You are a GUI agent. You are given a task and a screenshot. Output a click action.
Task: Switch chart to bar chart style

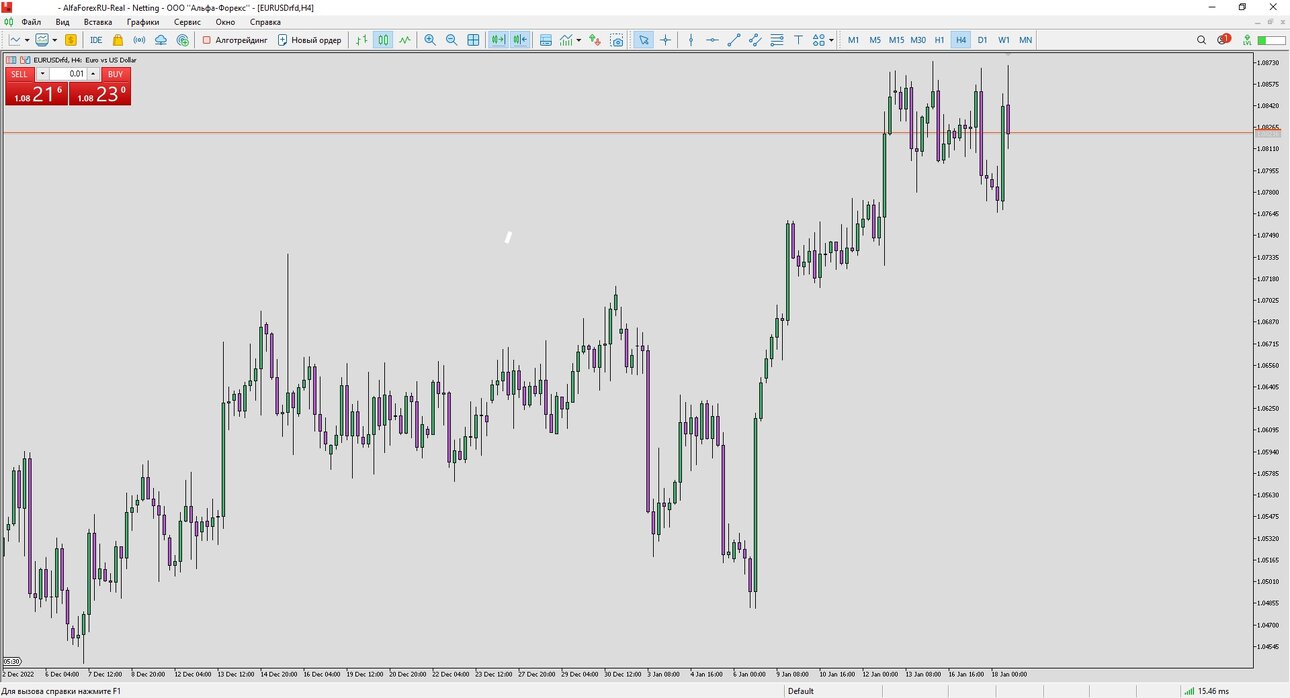[x=362, y=40]
